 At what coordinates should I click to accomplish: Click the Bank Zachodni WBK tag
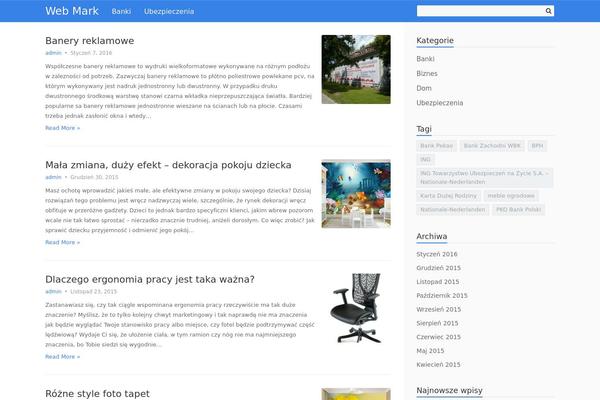point(492,146)
